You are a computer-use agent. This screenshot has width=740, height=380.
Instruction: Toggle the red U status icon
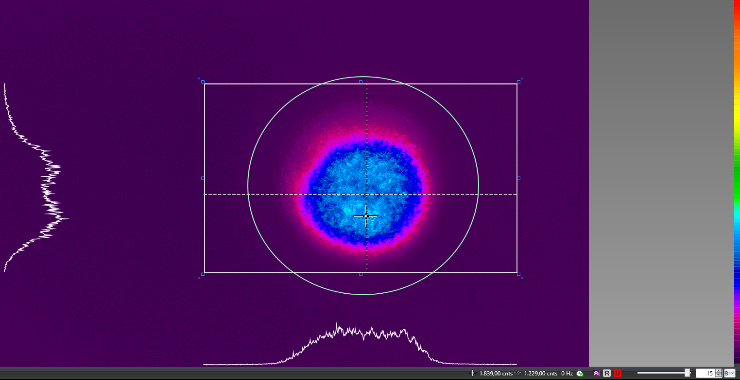(x=617, y=373)
